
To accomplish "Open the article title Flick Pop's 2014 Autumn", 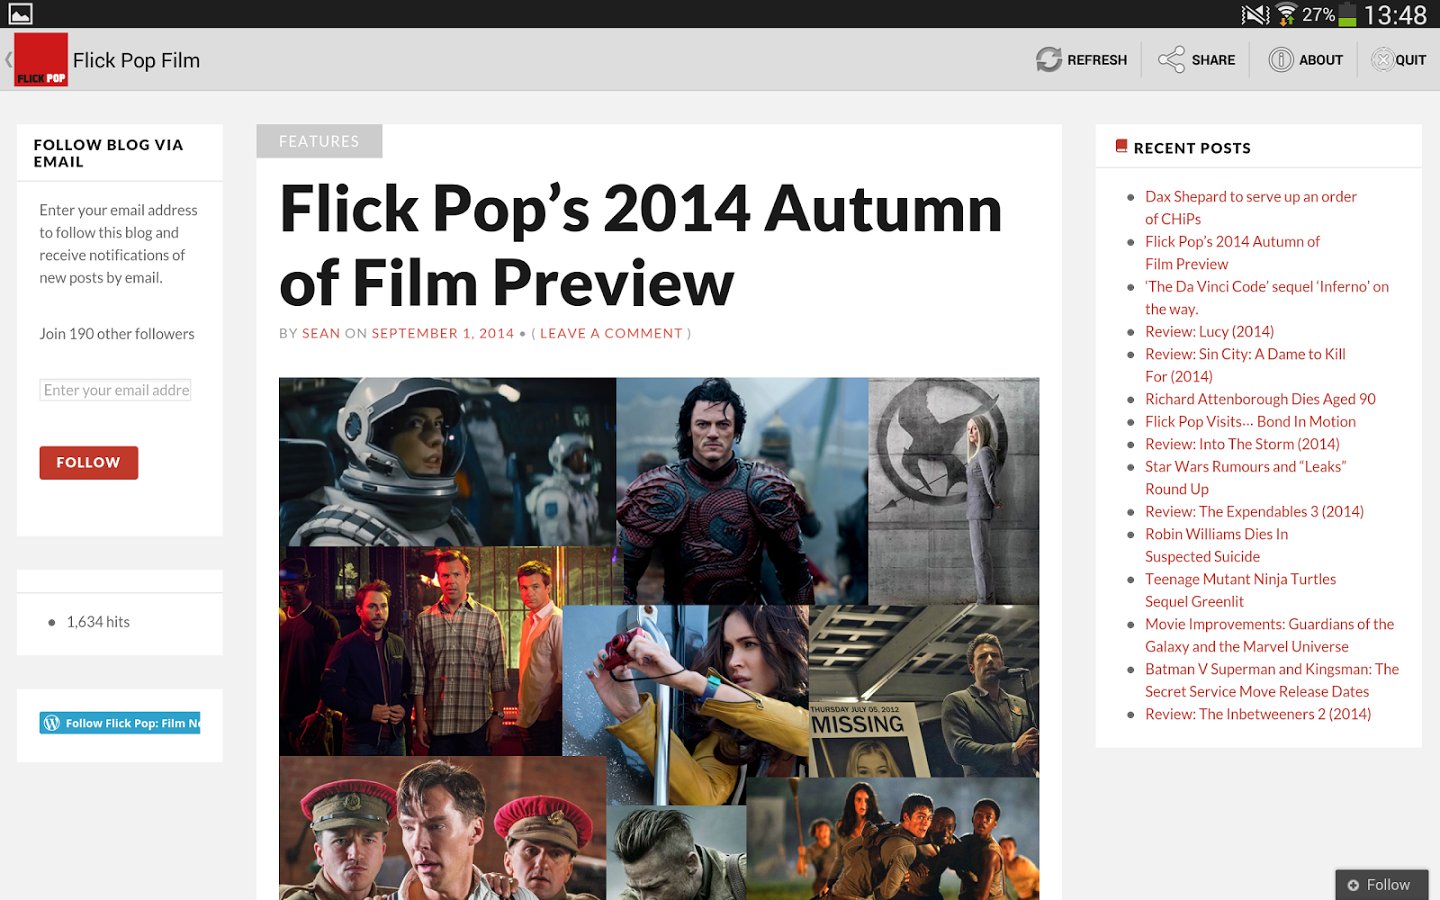I will coord(640,246).
